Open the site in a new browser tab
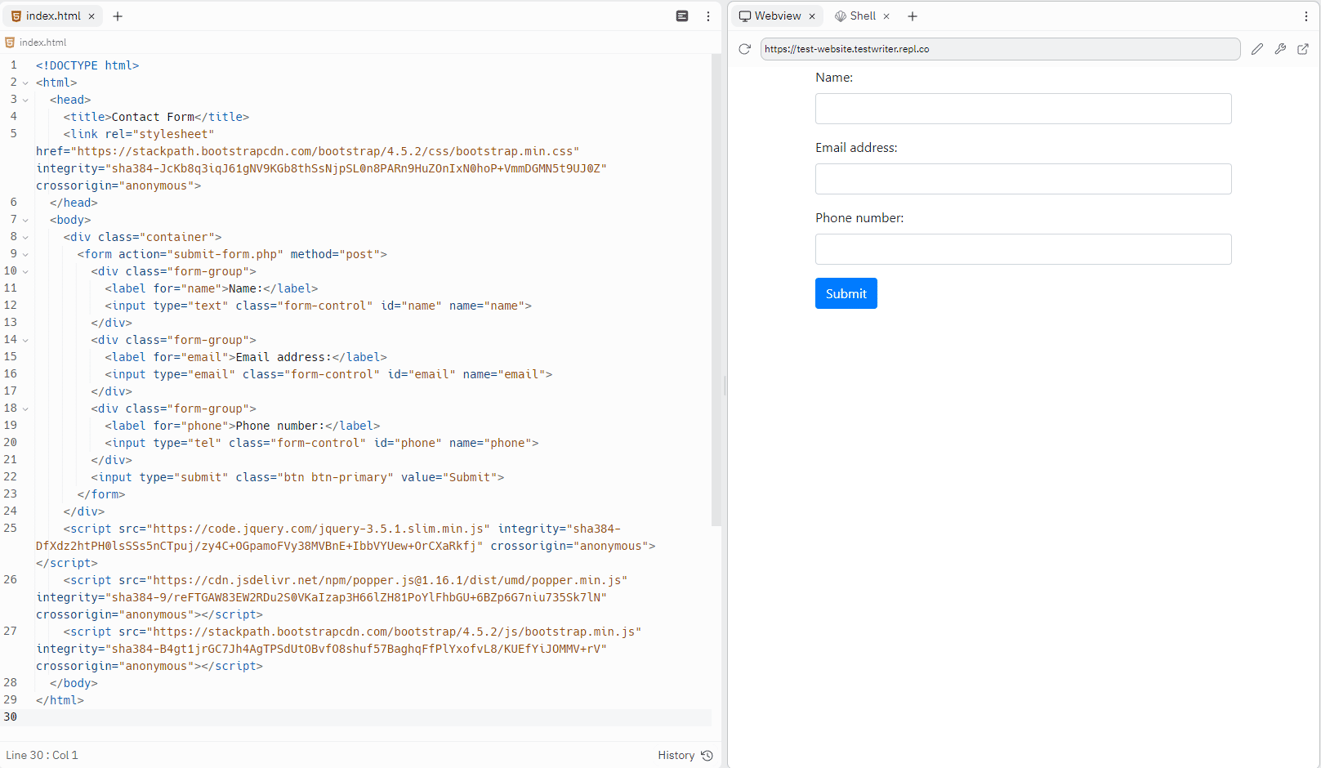 [1303, 48]
